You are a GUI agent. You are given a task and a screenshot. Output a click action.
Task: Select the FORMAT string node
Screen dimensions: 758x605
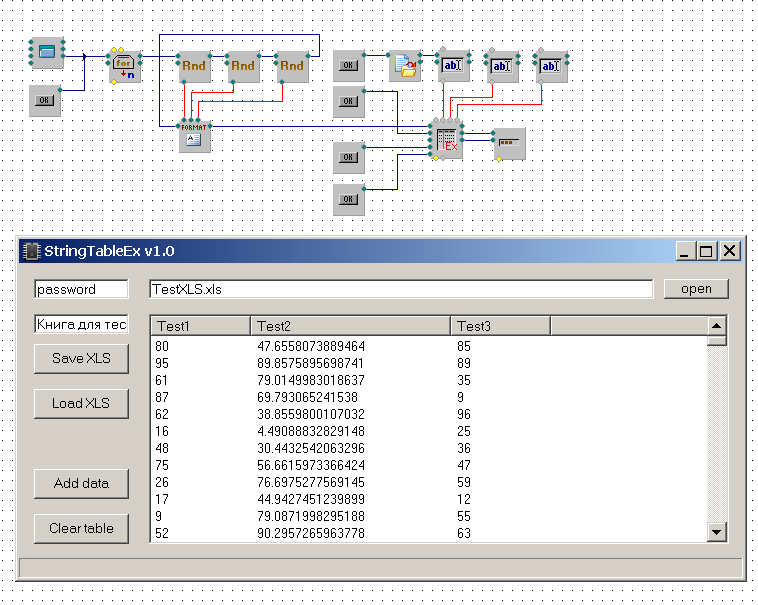point(194,137)
